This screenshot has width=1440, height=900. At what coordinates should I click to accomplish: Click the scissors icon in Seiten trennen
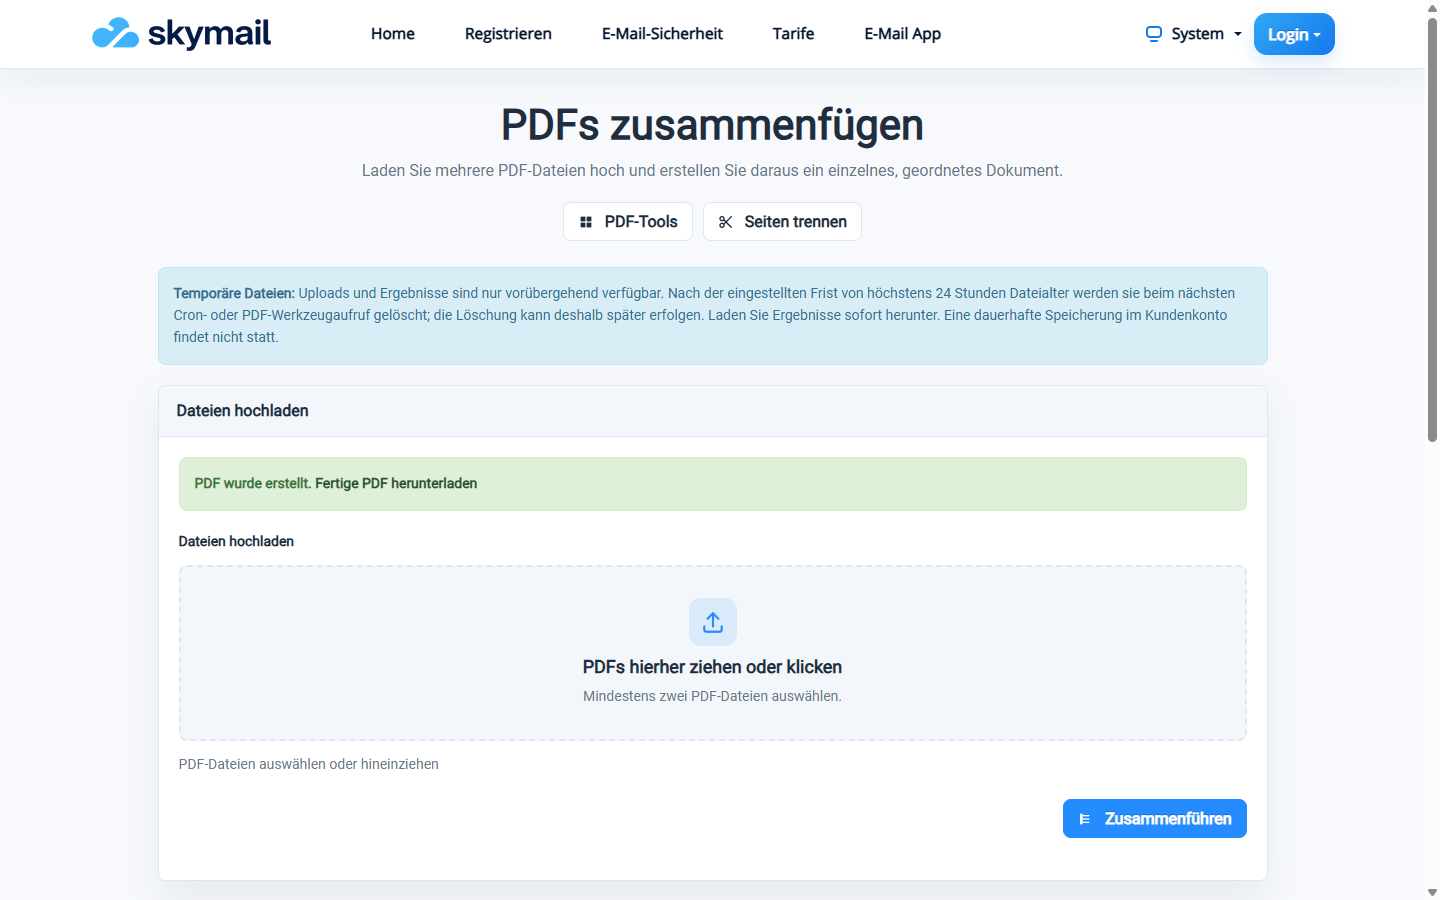pos(726,222)
